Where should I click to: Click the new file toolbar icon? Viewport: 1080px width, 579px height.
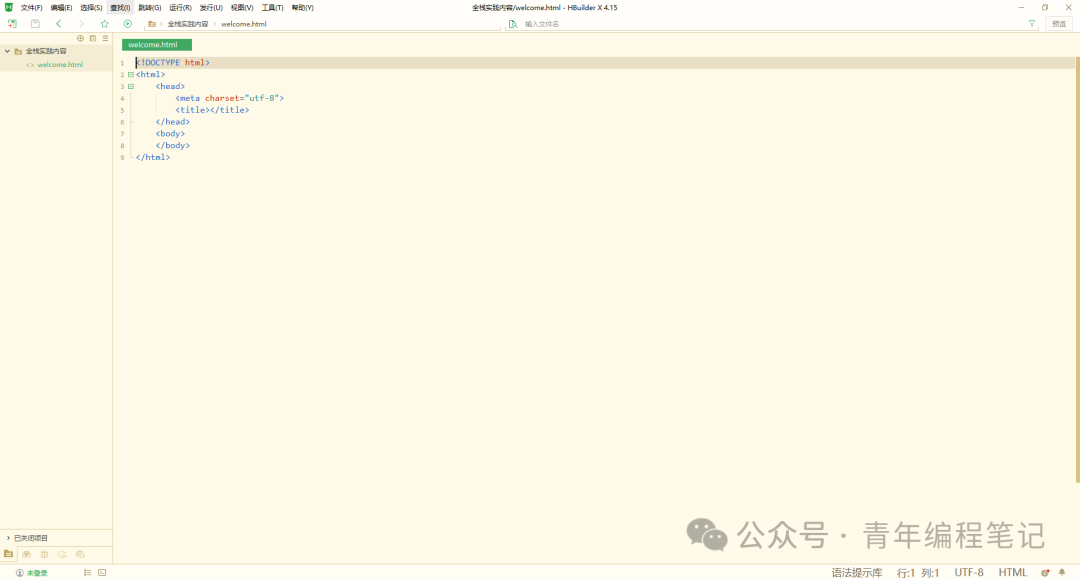point(12,23)
